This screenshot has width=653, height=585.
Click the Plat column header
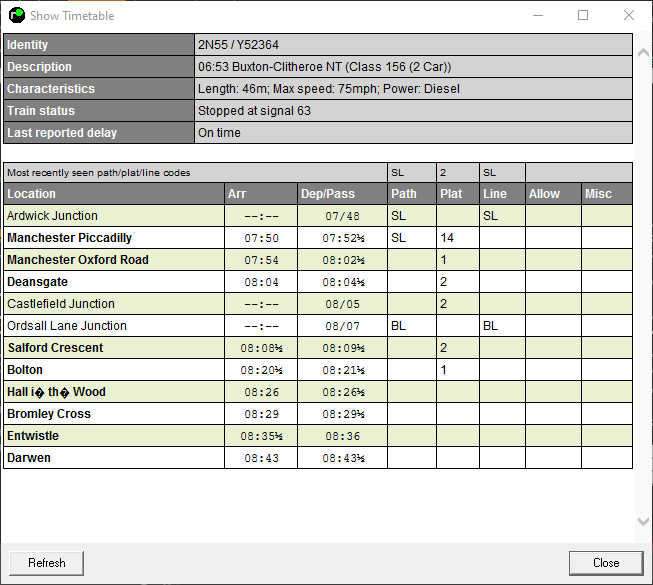point(458,194)
